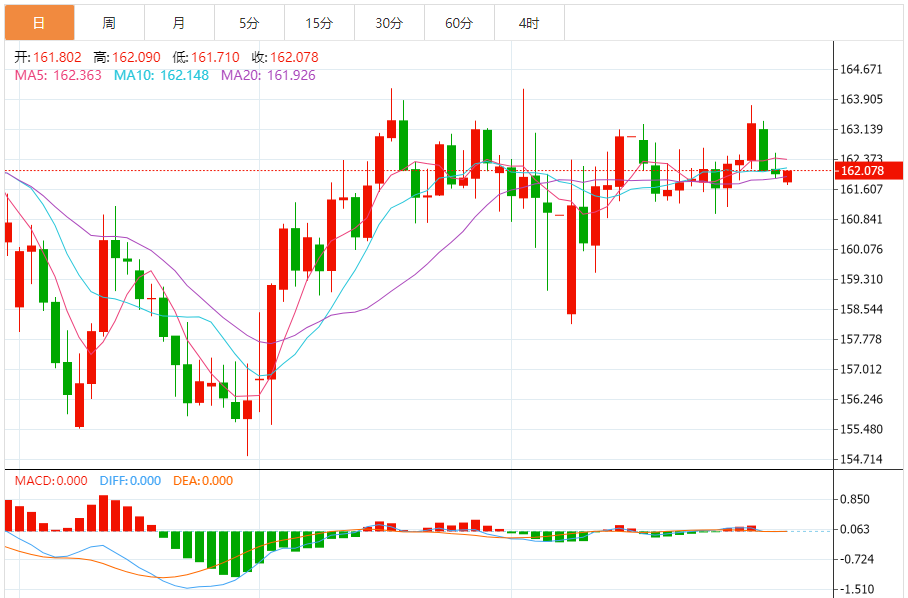Click the 157.778 price axis label
908x598 pixels.
(x=861, y=339)
